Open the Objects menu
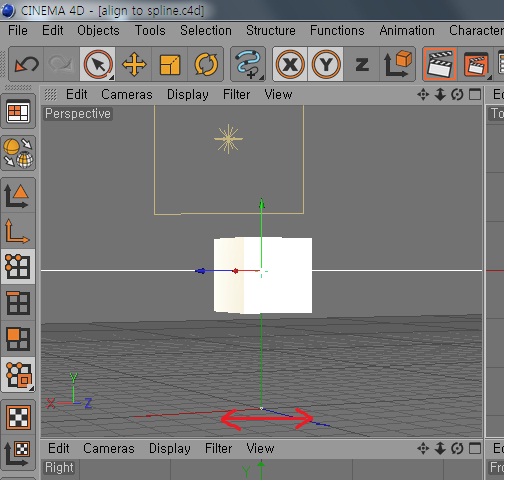507x483 pixels. 98,31
